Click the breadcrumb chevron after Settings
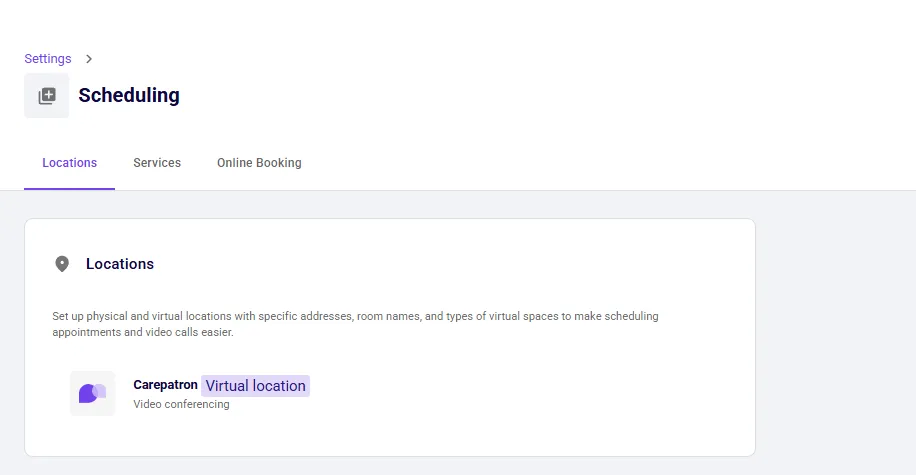This screenshot has height=475, width=916. point(89,59)
